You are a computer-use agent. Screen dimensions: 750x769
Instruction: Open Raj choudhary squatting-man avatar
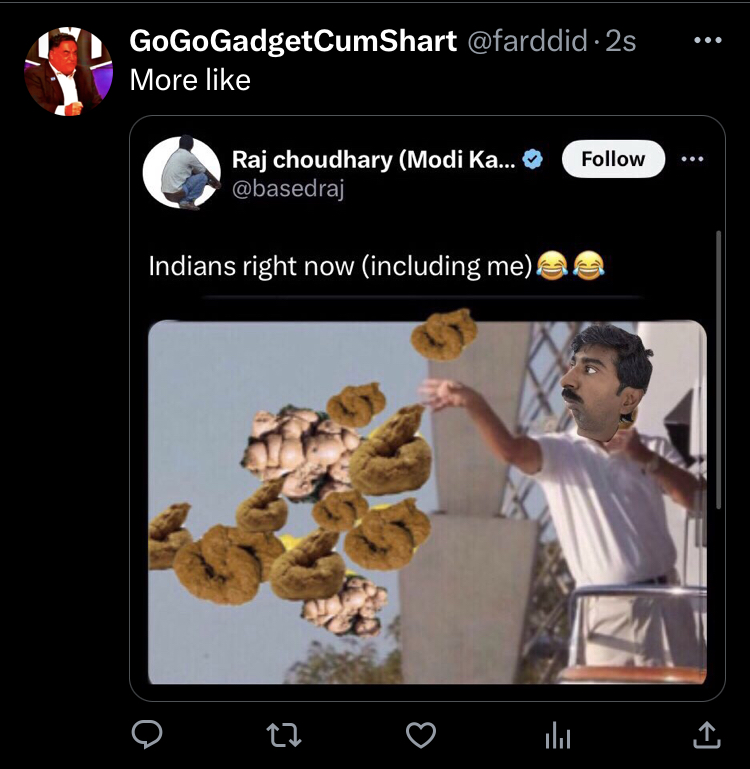(x=181, y=172)
